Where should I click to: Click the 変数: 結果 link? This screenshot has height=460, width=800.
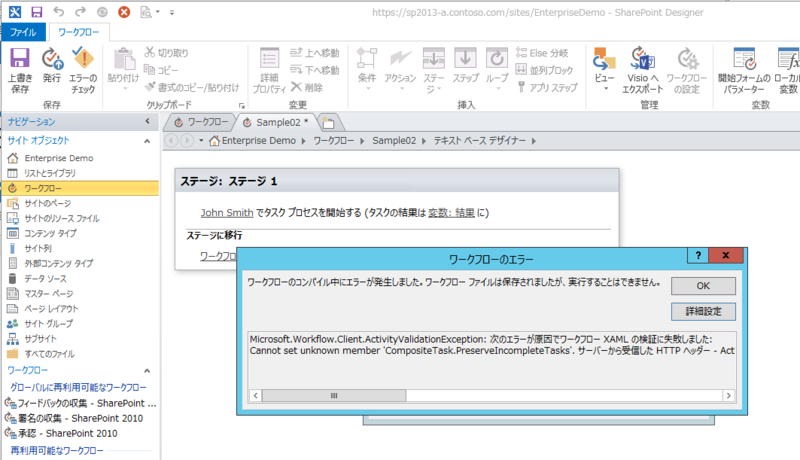[451, 213]
